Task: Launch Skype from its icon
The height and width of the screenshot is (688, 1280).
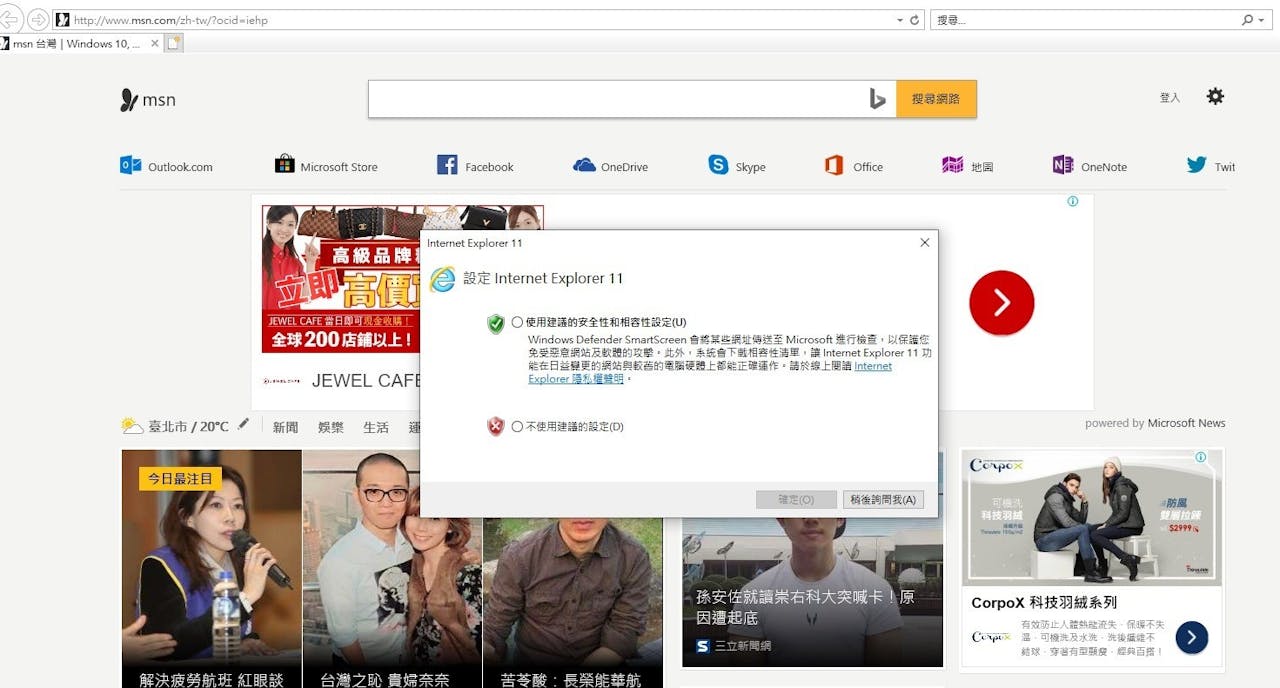Action: [718, 165]
